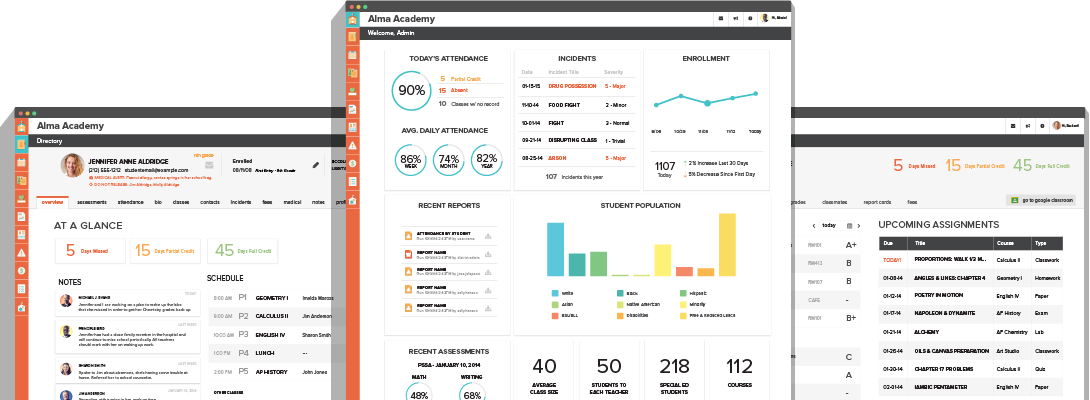Viewport: 1090px width, 400px height.
Task: Switch to the assessments tab
Action: (91, 202)
